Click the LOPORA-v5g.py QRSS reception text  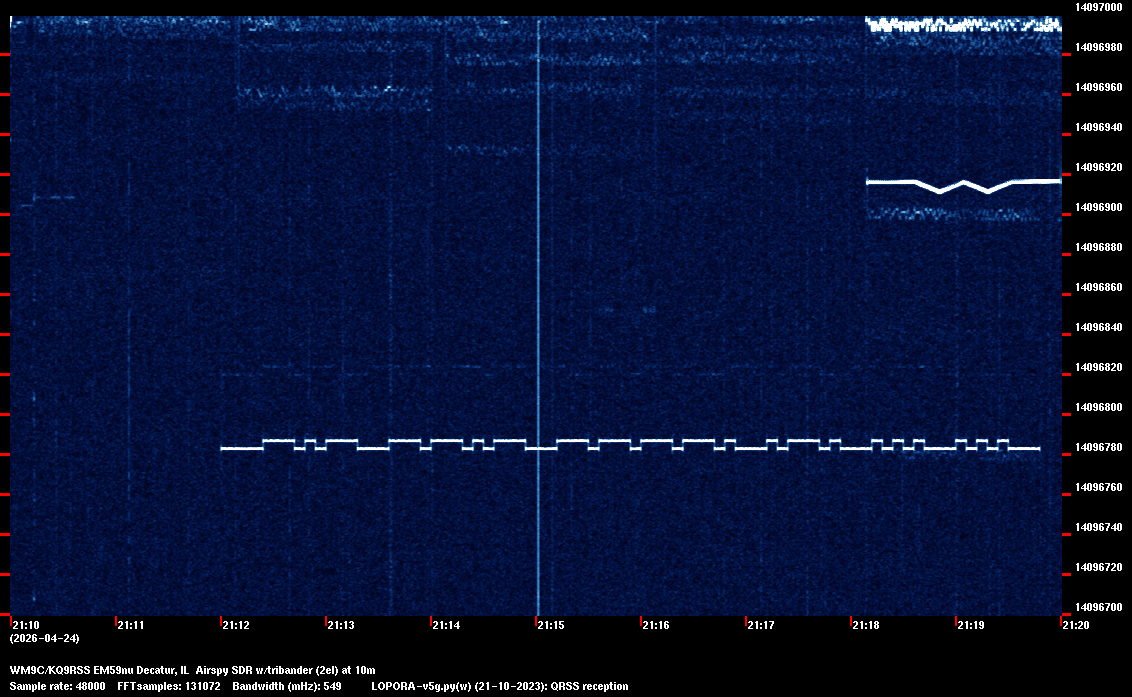click(x=499, y=686)
